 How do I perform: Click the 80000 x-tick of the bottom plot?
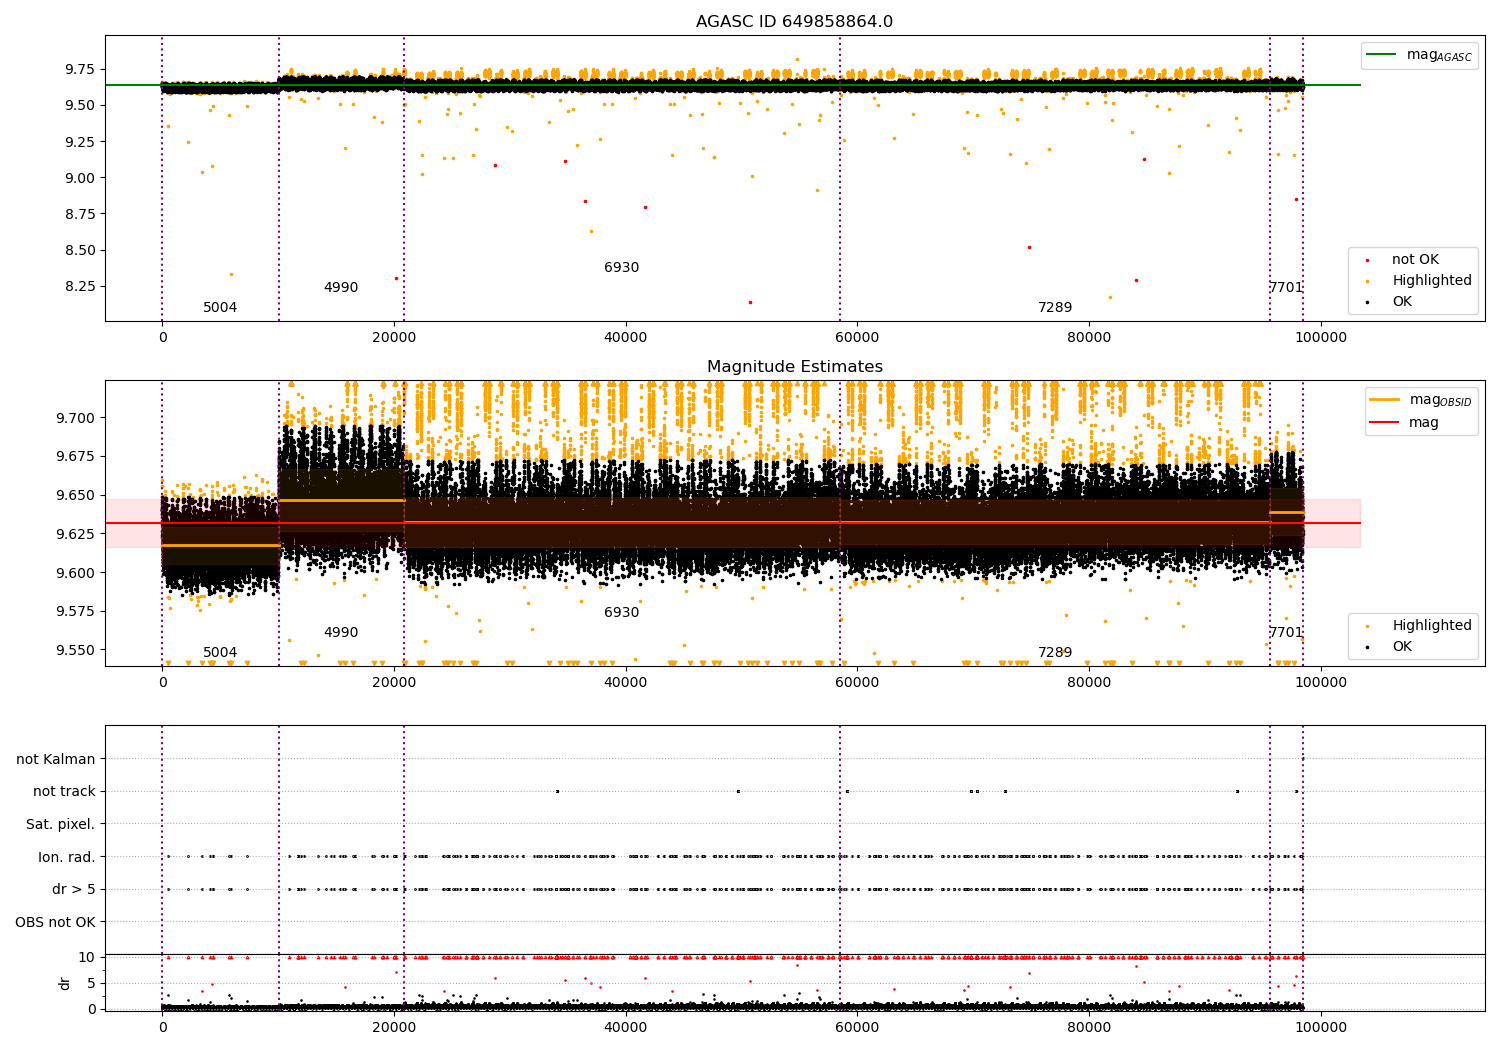(x=1089, y=1029)
